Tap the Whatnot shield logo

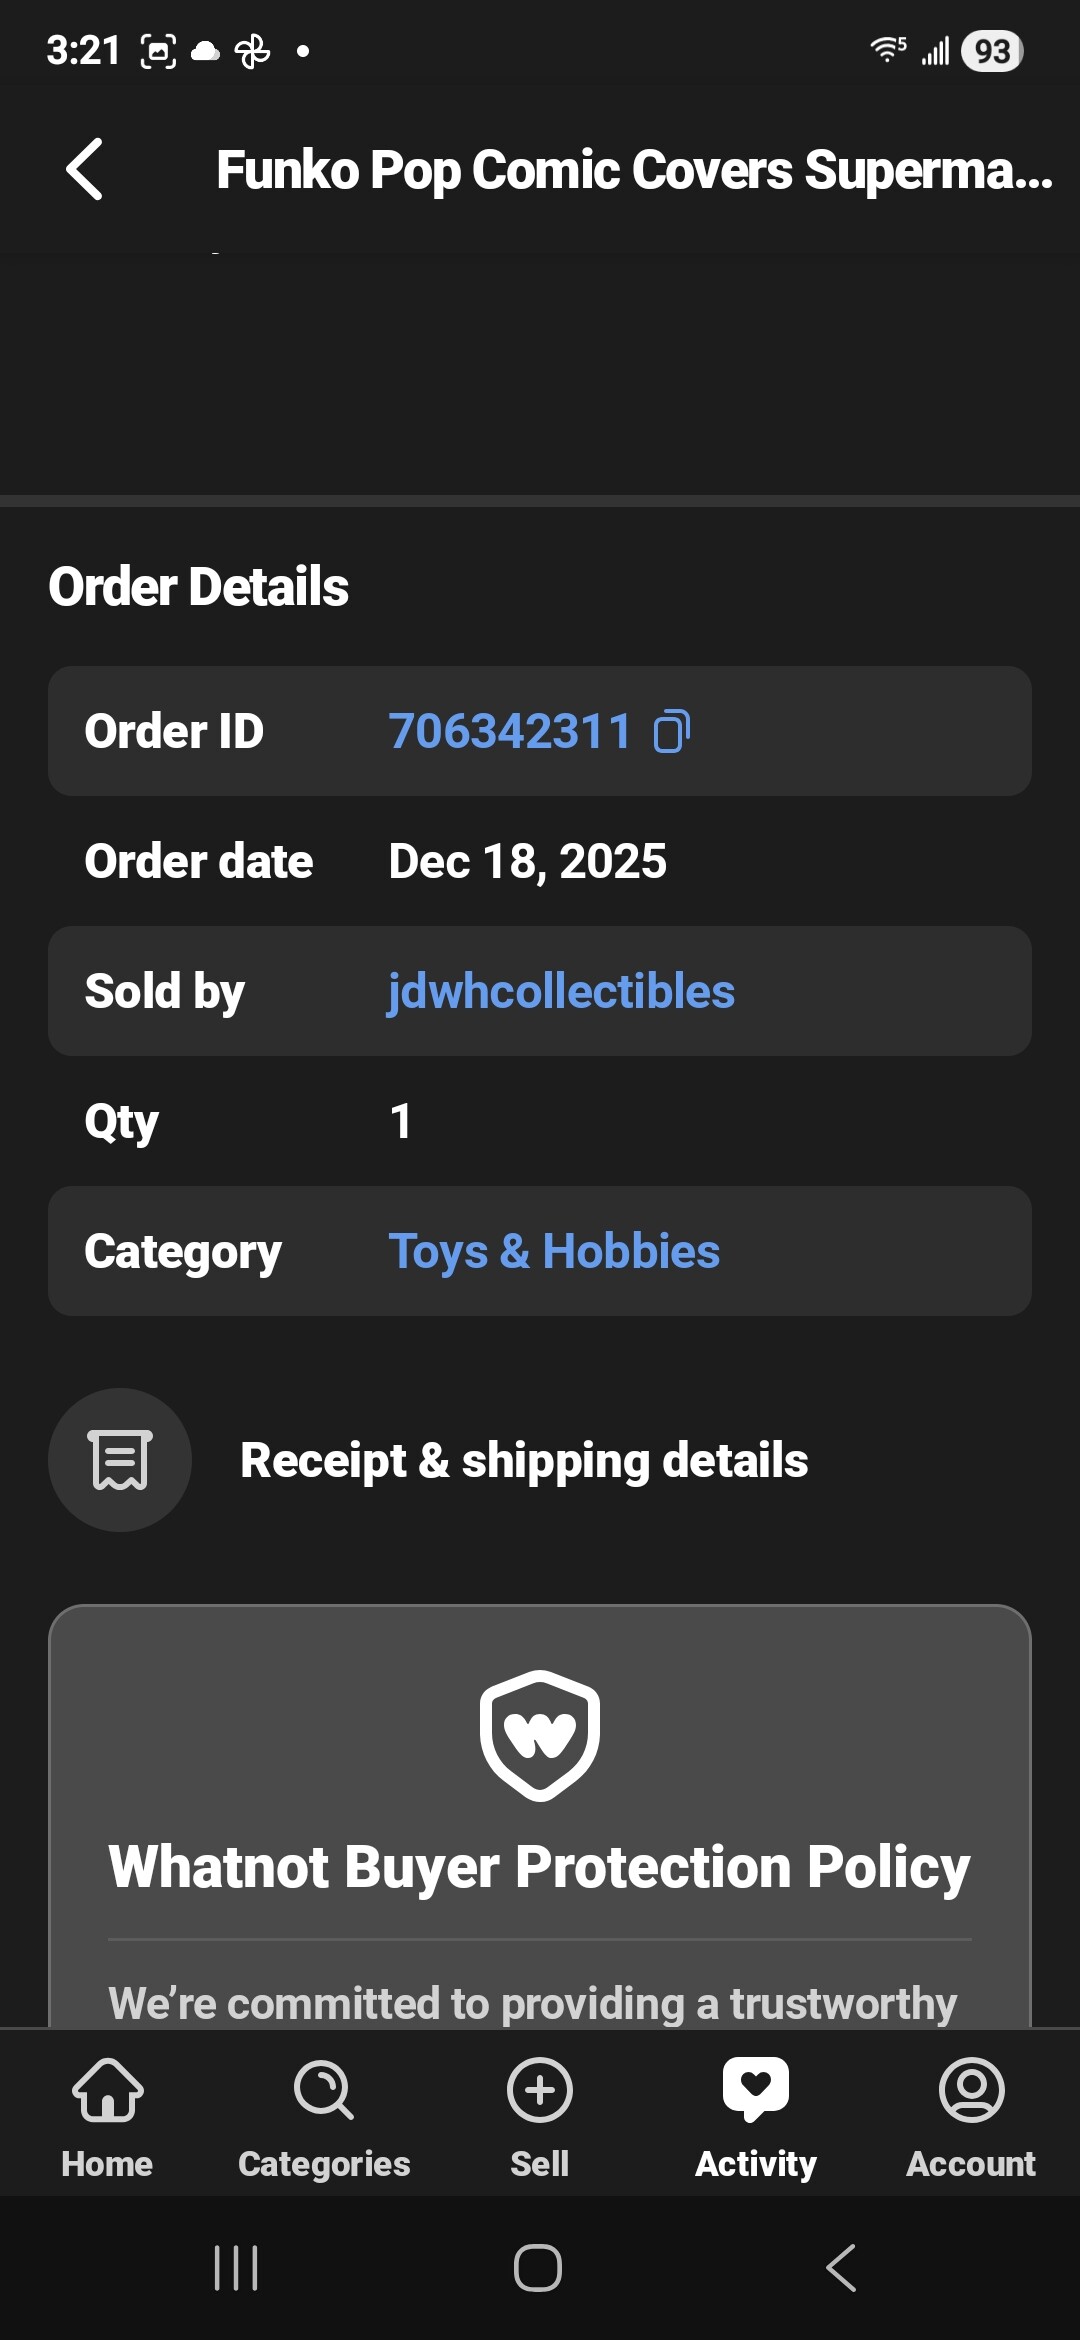click(540, 1735)
